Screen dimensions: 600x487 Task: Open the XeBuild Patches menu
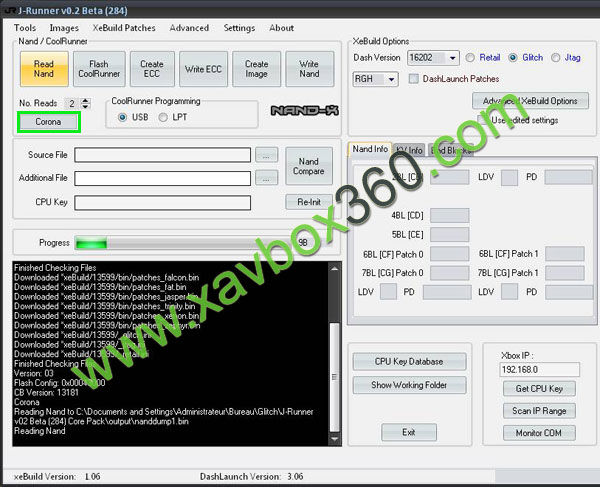124,28
